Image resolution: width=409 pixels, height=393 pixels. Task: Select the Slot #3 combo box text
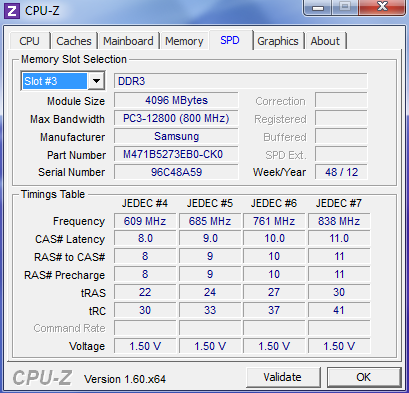click(x=54, y=81)
